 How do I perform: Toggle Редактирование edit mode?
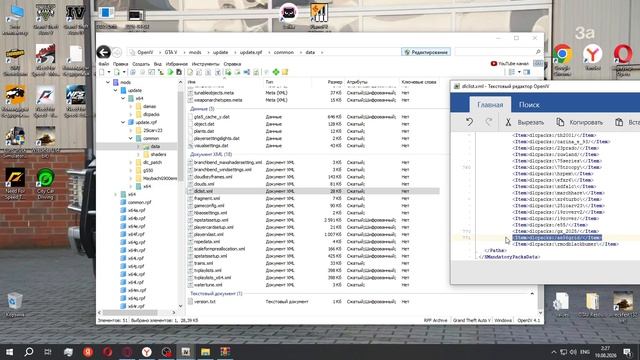click(x=426, y=52)
